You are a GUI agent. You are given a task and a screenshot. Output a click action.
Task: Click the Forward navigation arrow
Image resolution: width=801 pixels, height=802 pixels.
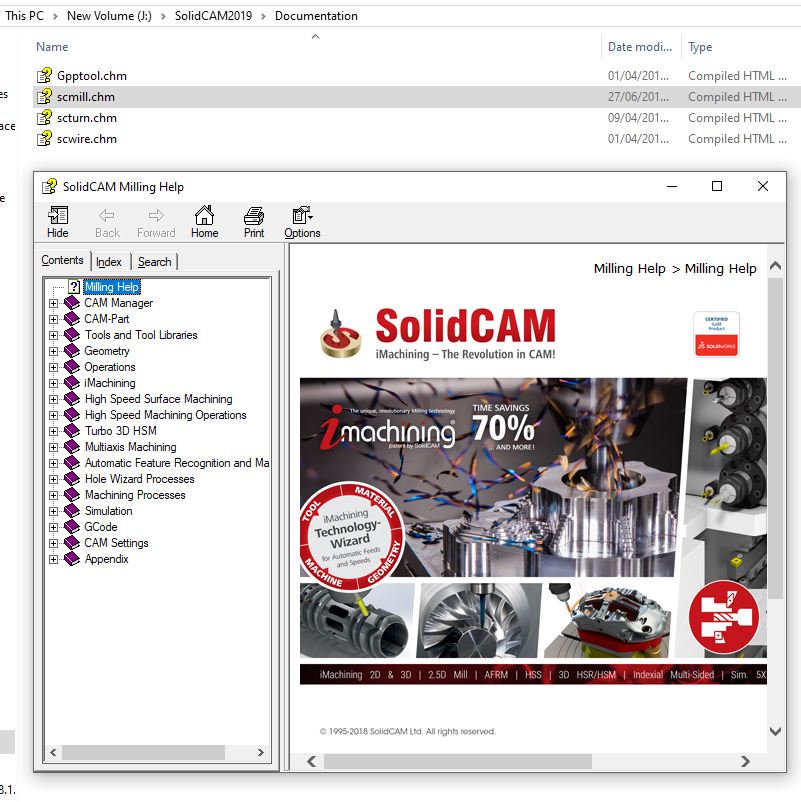pos(156,216)
